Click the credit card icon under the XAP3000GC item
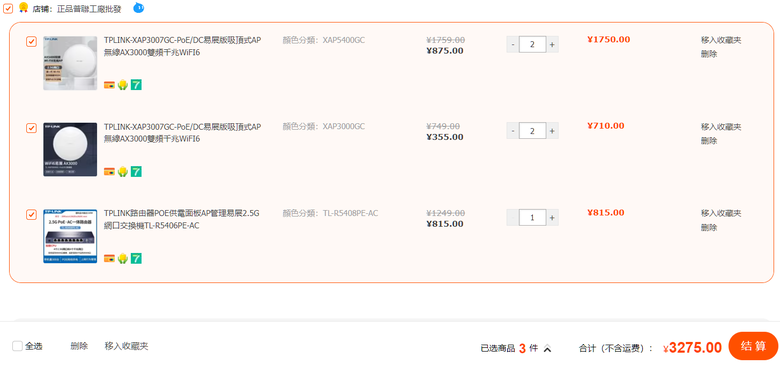Screen dimensions: 780x365 (x=109, y=172)
